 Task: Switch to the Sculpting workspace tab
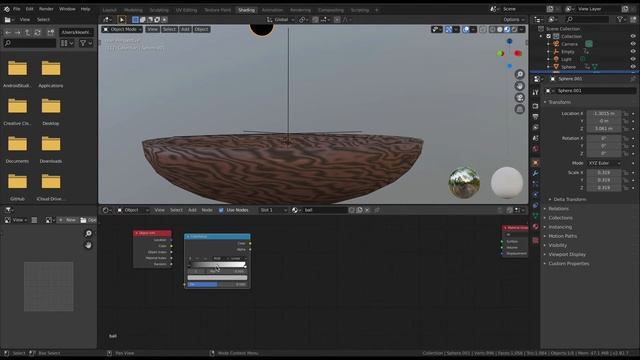coord(159,10)
